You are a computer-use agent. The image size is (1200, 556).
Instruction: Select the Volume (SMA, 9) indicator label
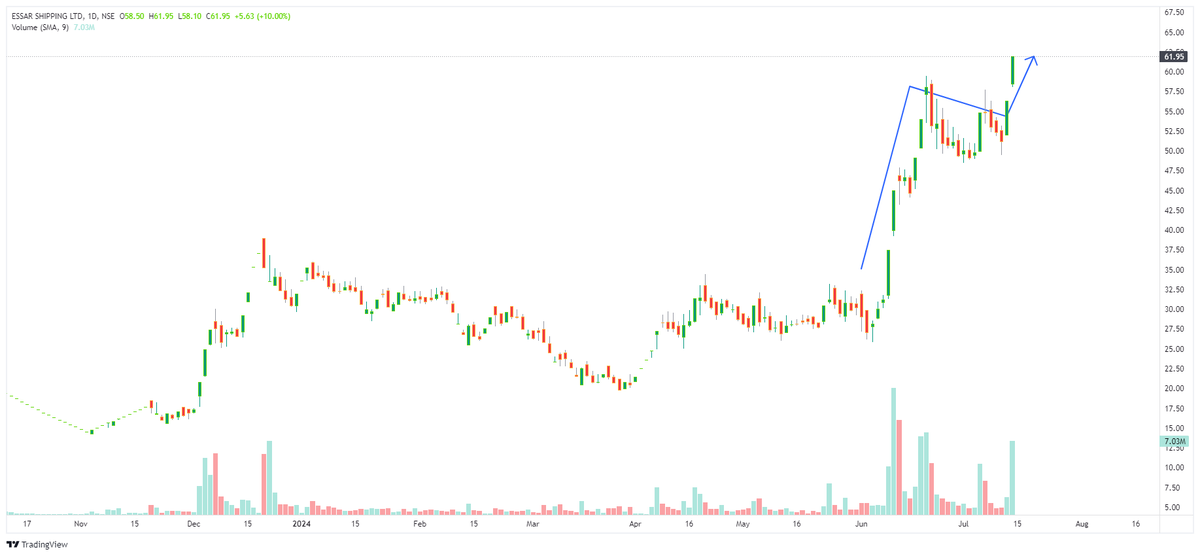(x=40, y=26)
